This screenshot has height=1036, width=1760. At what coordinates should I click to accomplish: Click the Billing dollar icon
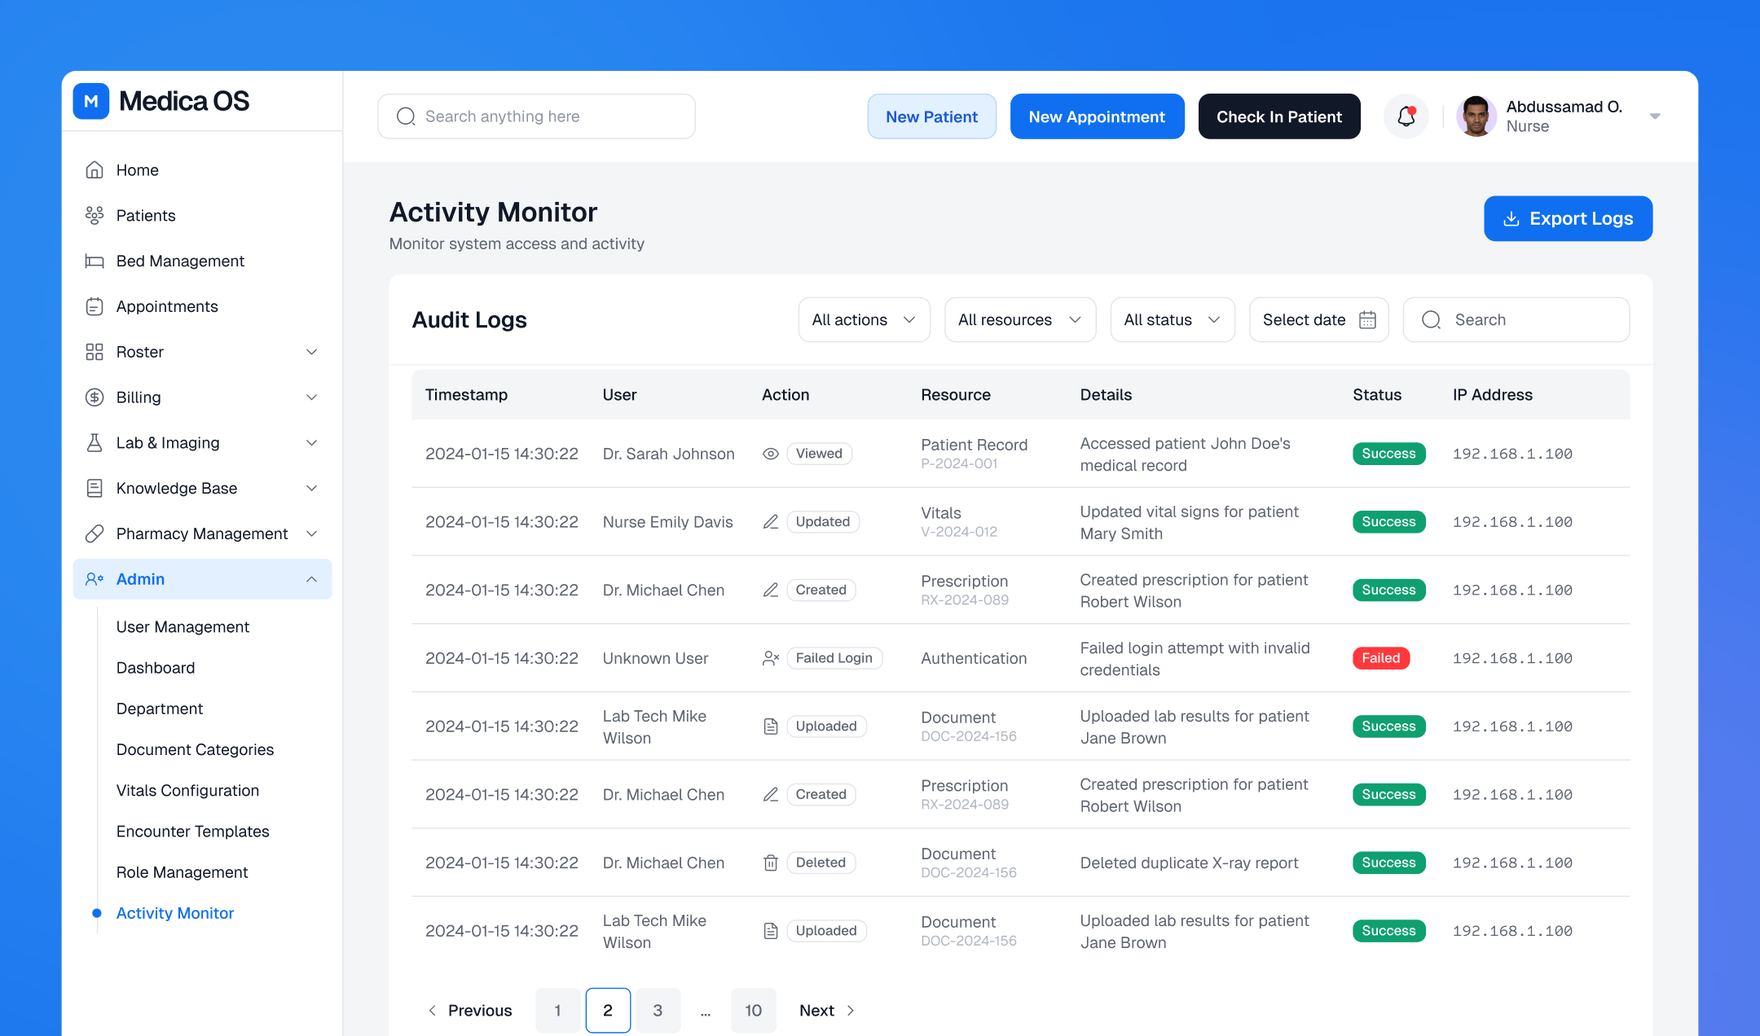[94, 397]
